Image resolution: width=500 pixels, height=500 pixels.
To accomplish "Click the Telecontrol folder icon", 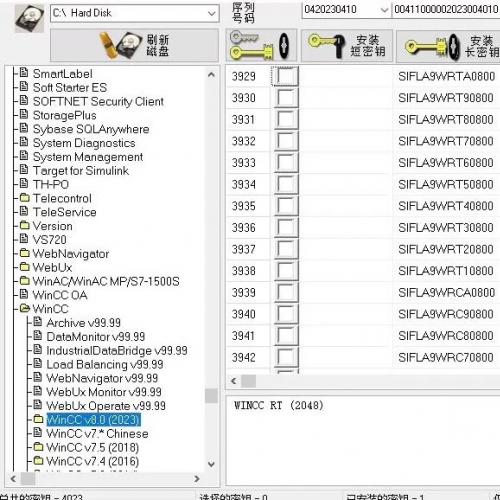I will (24, 198).
